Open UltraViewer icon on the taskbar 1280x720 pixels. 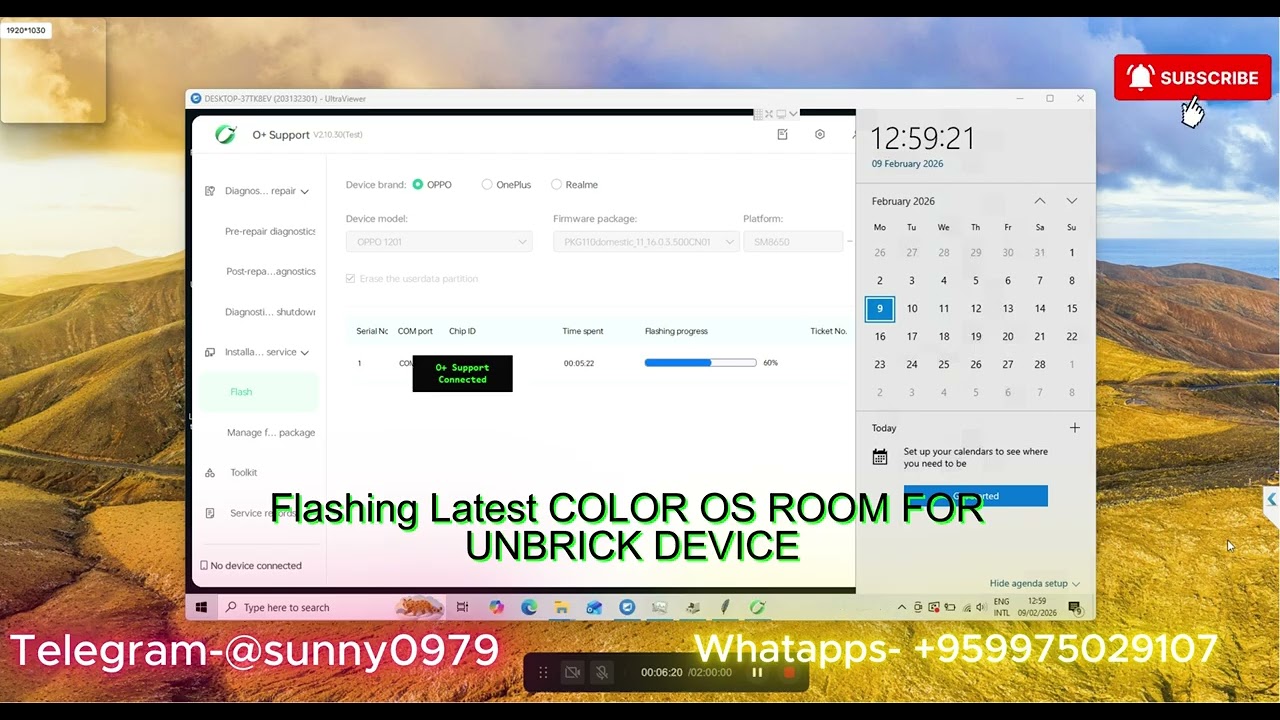pyautogui.click(x=627, y=607)
